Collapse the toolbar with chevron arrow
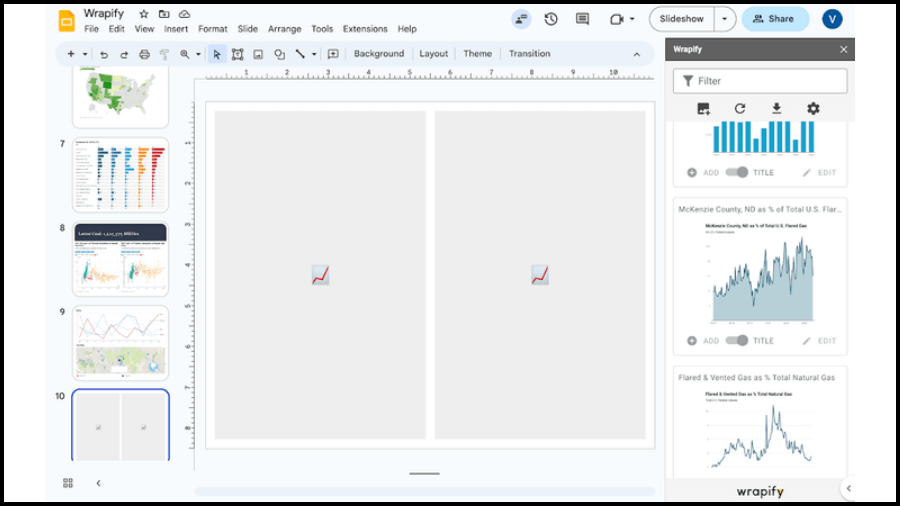The image size is (900, 506). [x=637, y=54]
